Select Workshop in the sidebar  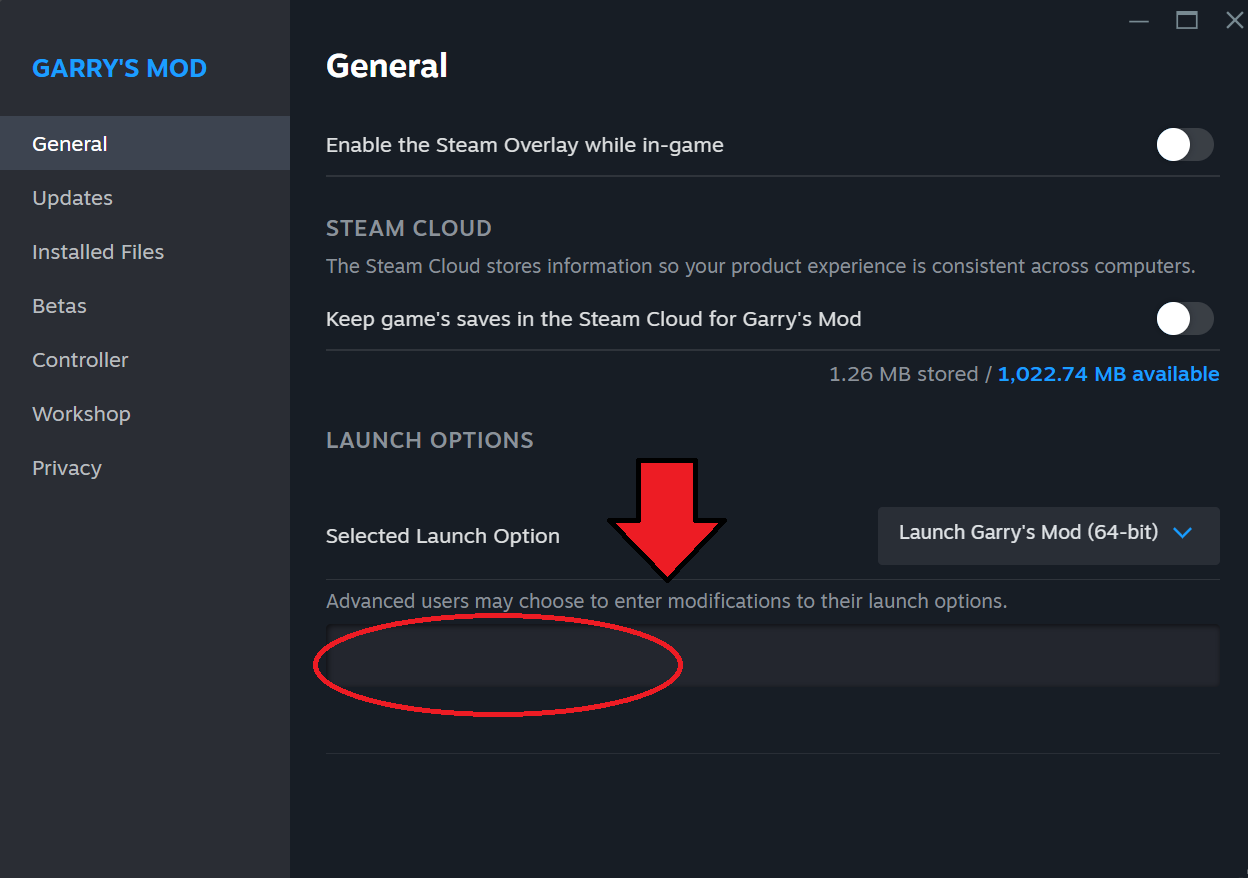click(x=81, y=414)
